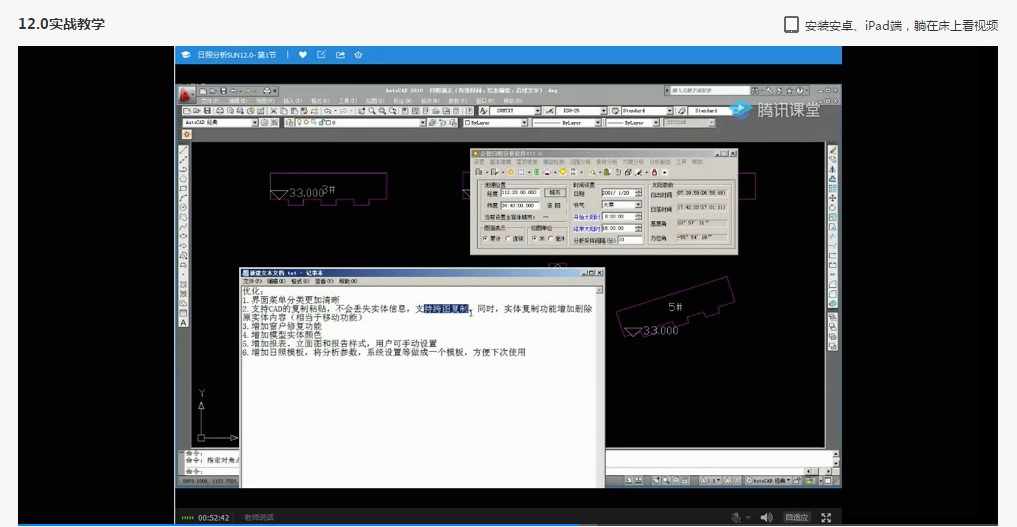Select the multiline text 'A' tool in draw toolbar
This screenshot has height=527, width=1017.
pos(184,322)
